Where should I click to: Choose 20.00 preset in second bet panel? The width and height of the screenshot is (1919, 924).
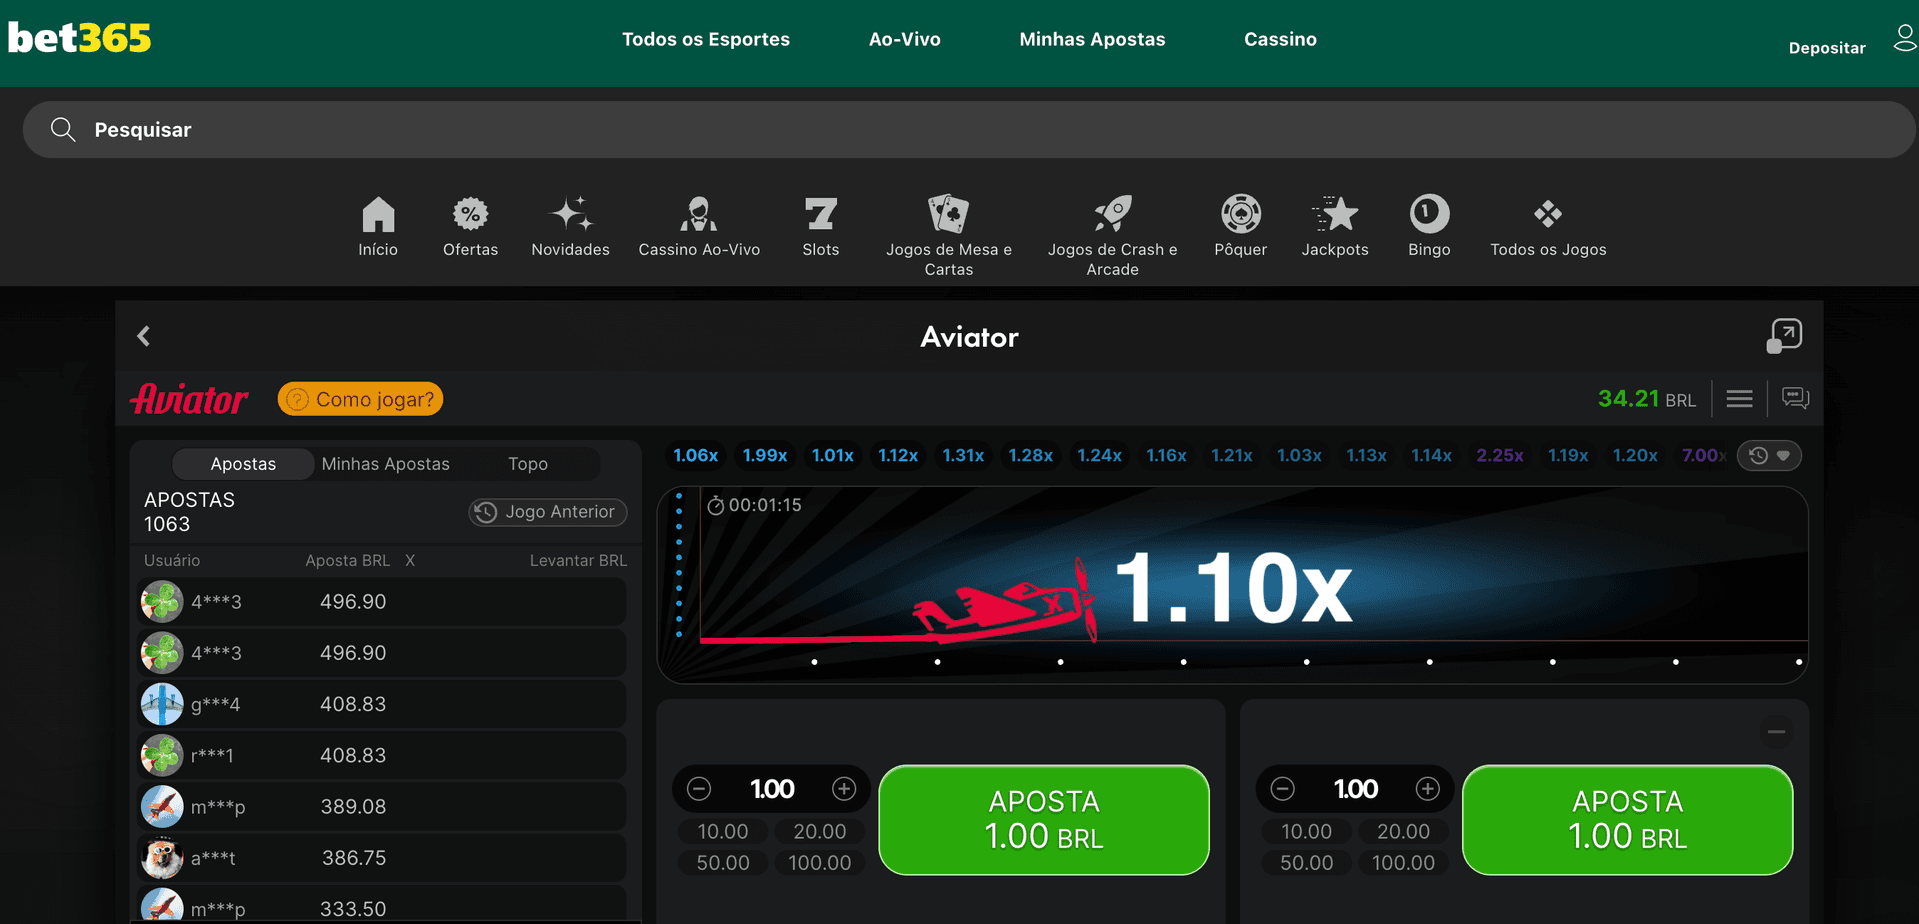click(x=1403, y=832)
